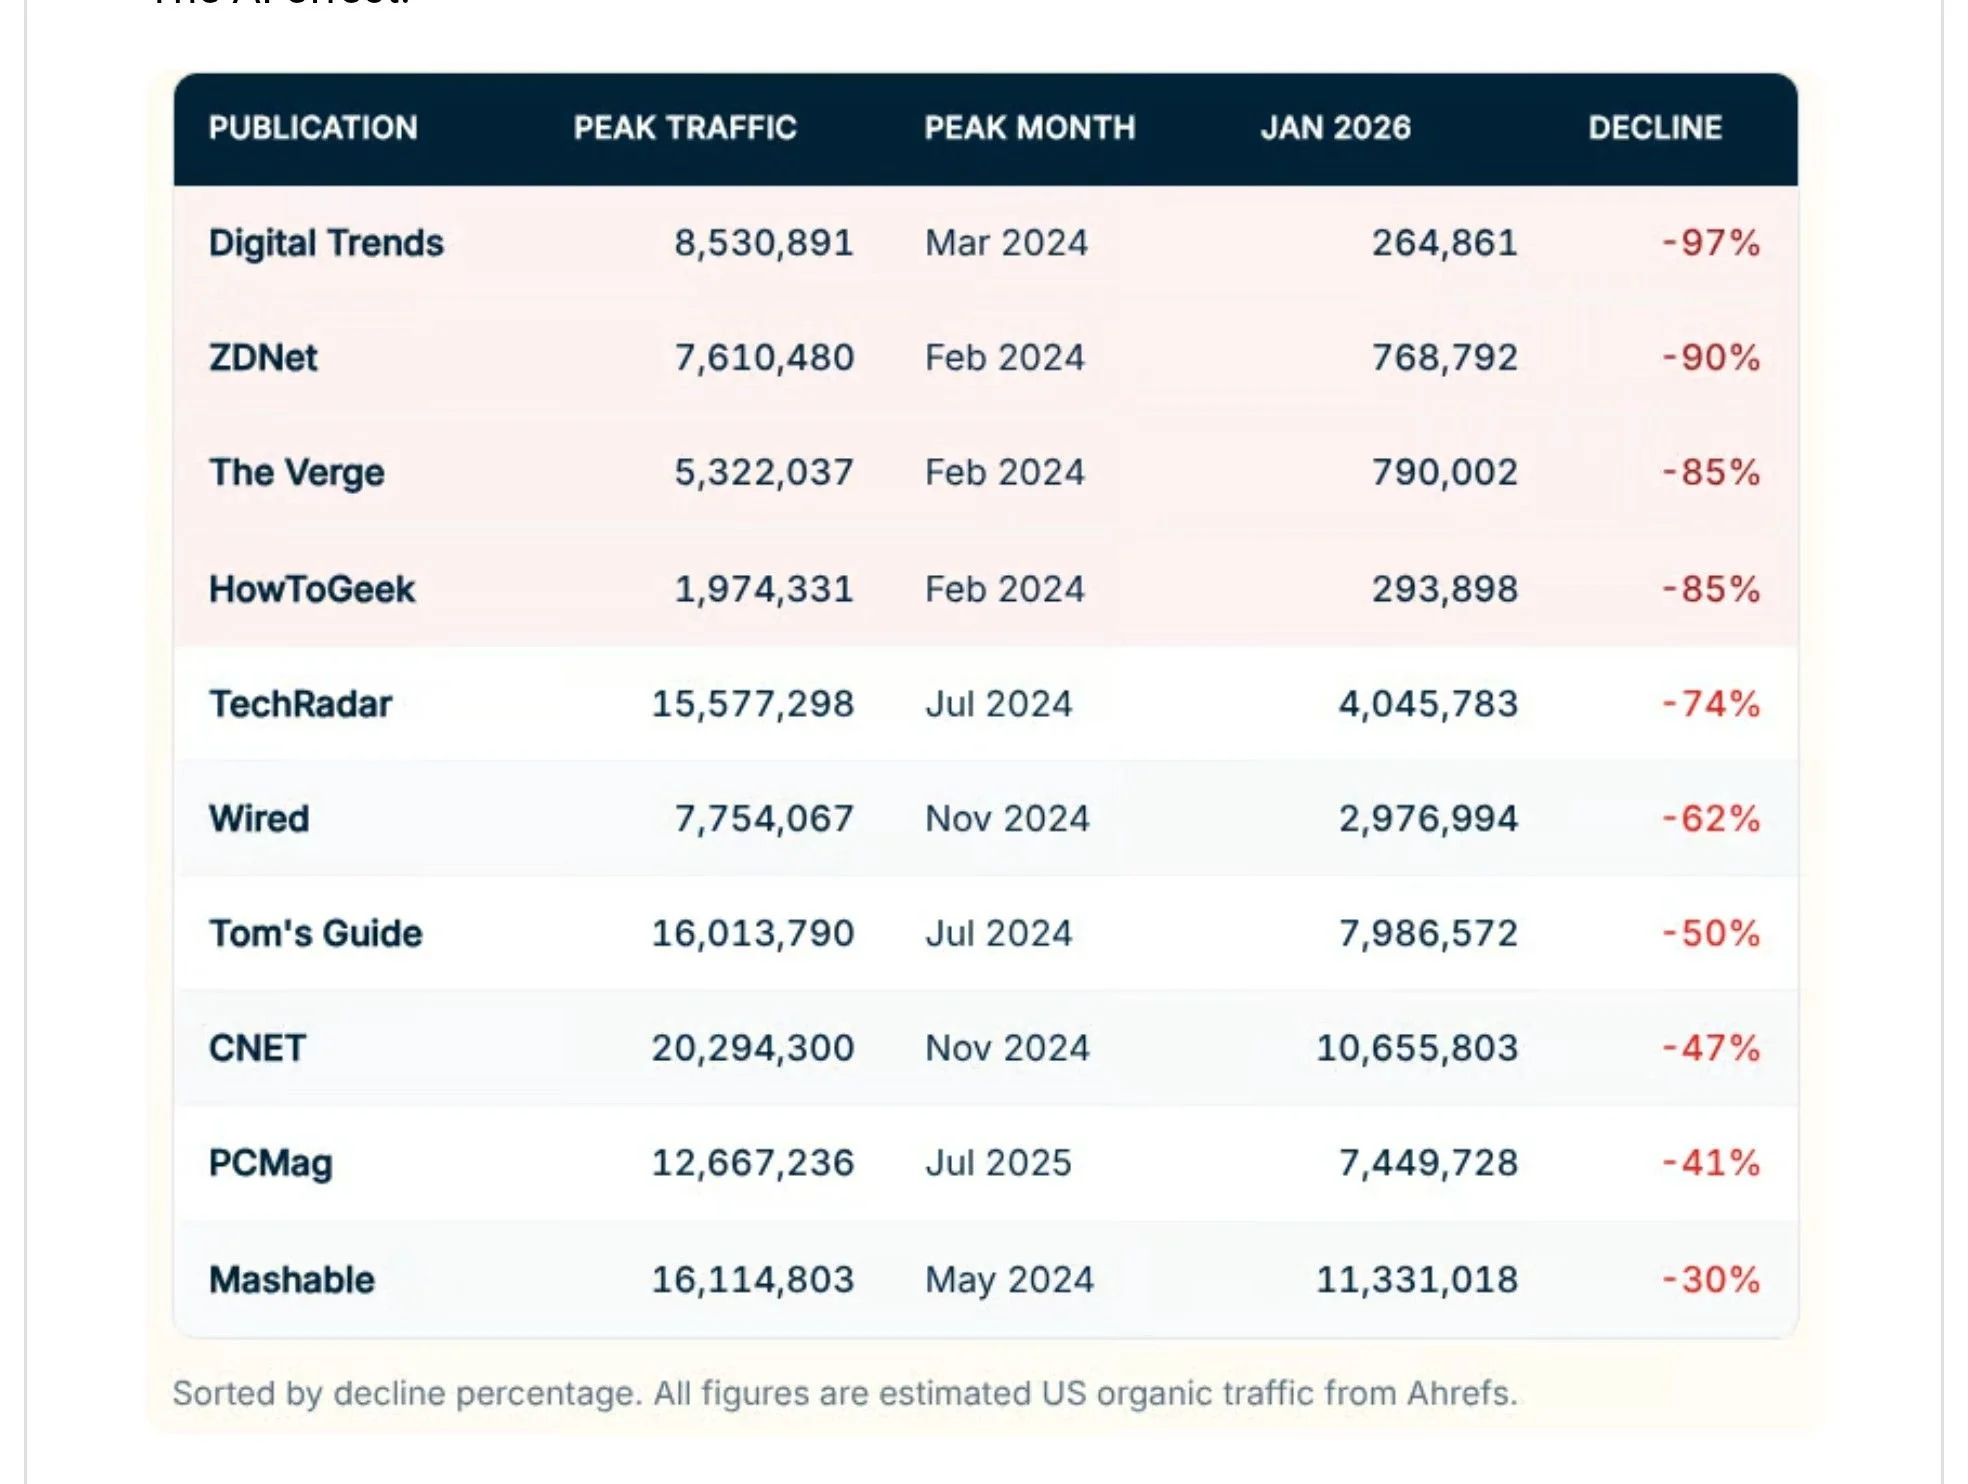1968x1484 pixels.
Task: Click the CNET row label
Action: pyautogui.click(x=257, y=1048)
